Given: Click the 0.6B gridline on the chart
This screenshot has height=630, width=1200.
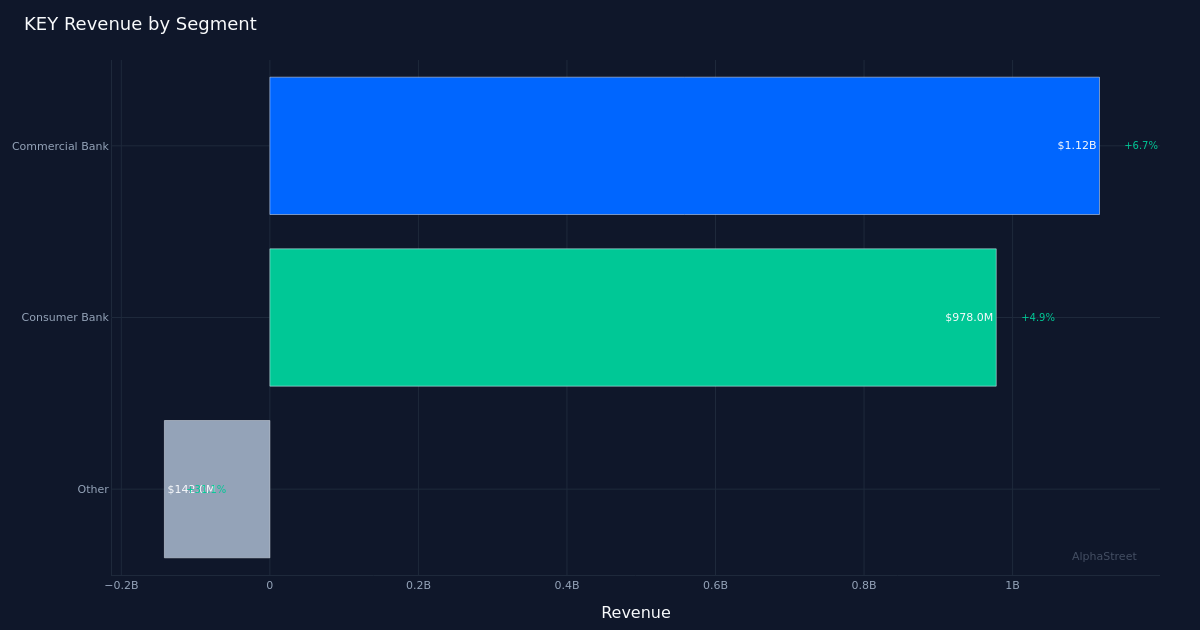Looking at the screenshot, I should 715,450.
